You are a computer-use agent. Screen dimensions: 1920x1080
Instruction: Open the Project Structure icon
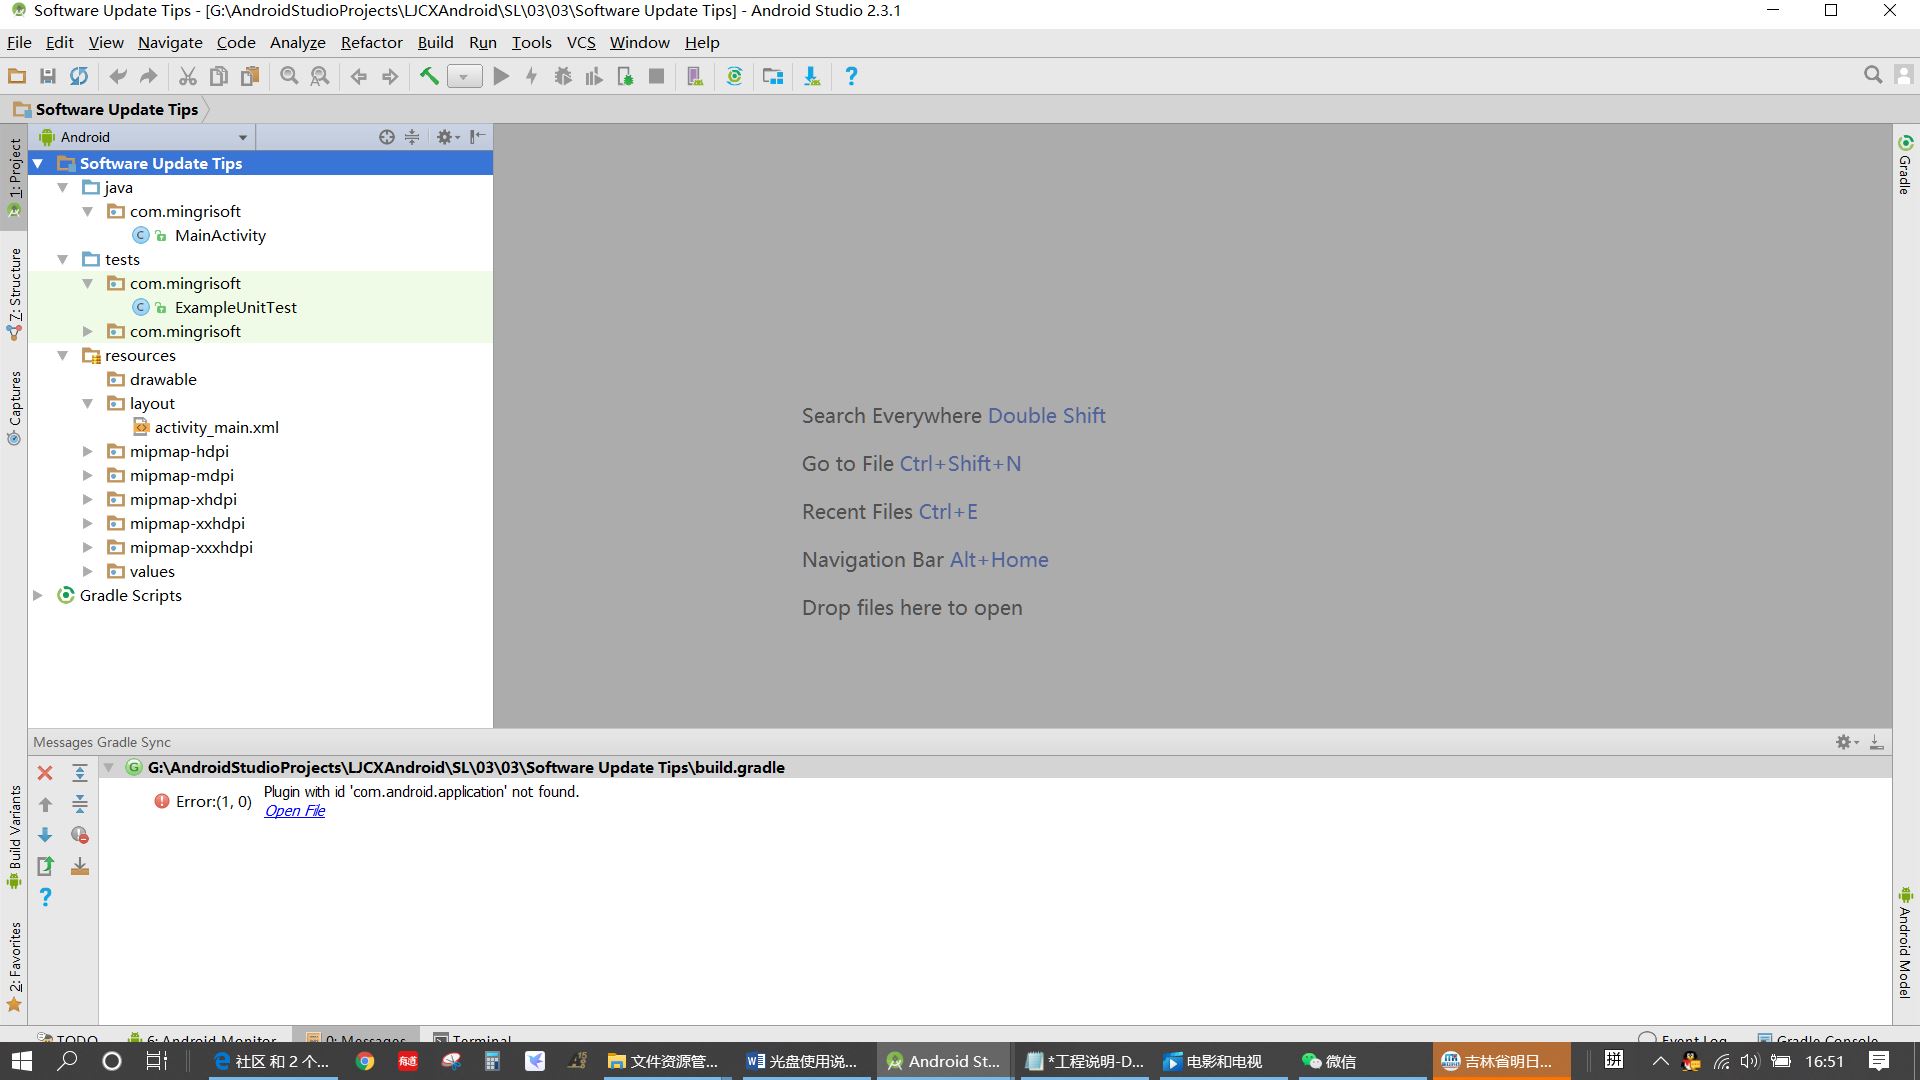(x=773, y=76)
